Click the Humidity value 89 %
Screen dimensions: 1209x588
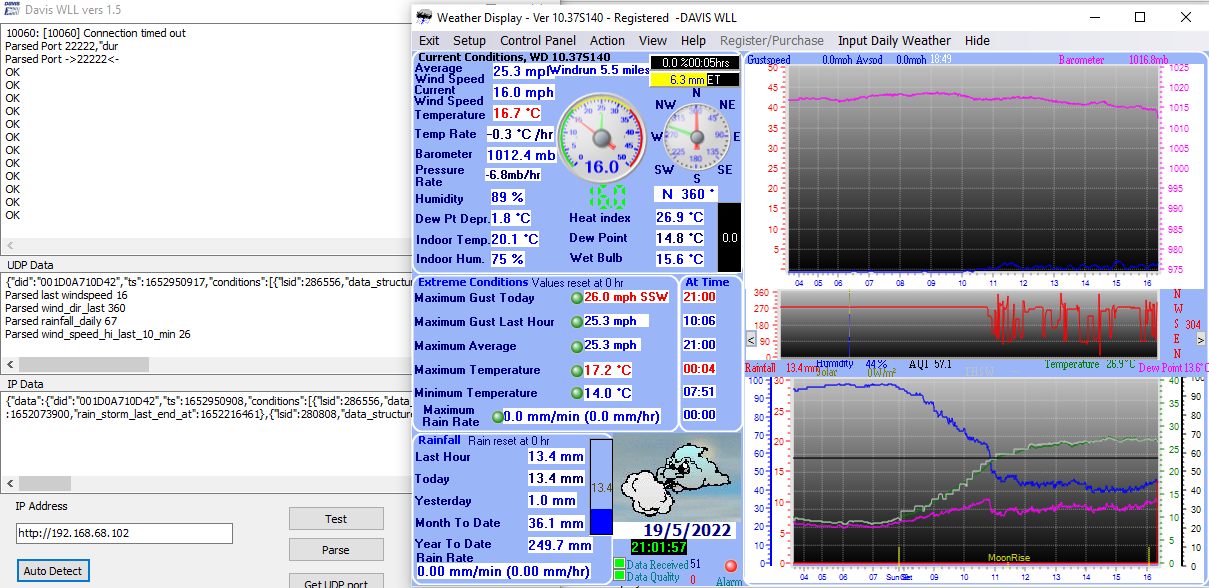point(507,197)
